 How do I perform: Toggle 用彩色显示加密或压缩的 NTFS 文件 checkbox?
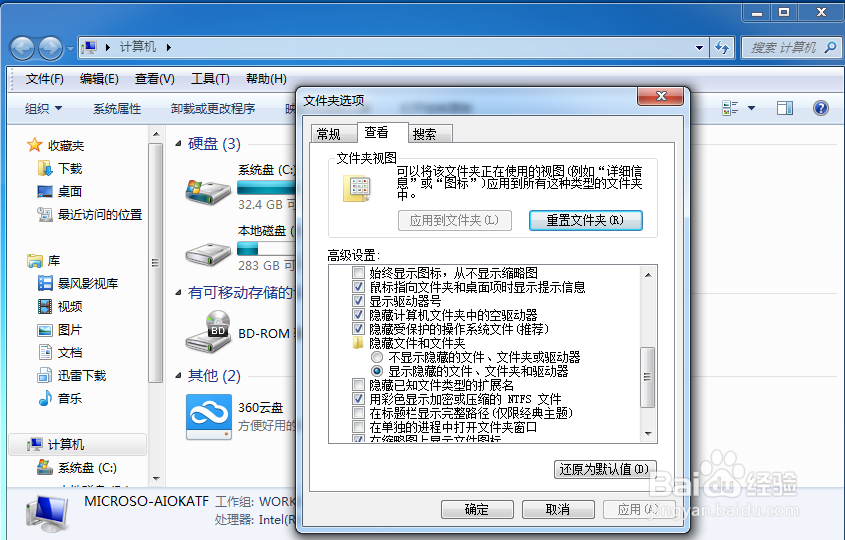pyautogui.click(x=358, y=399)
